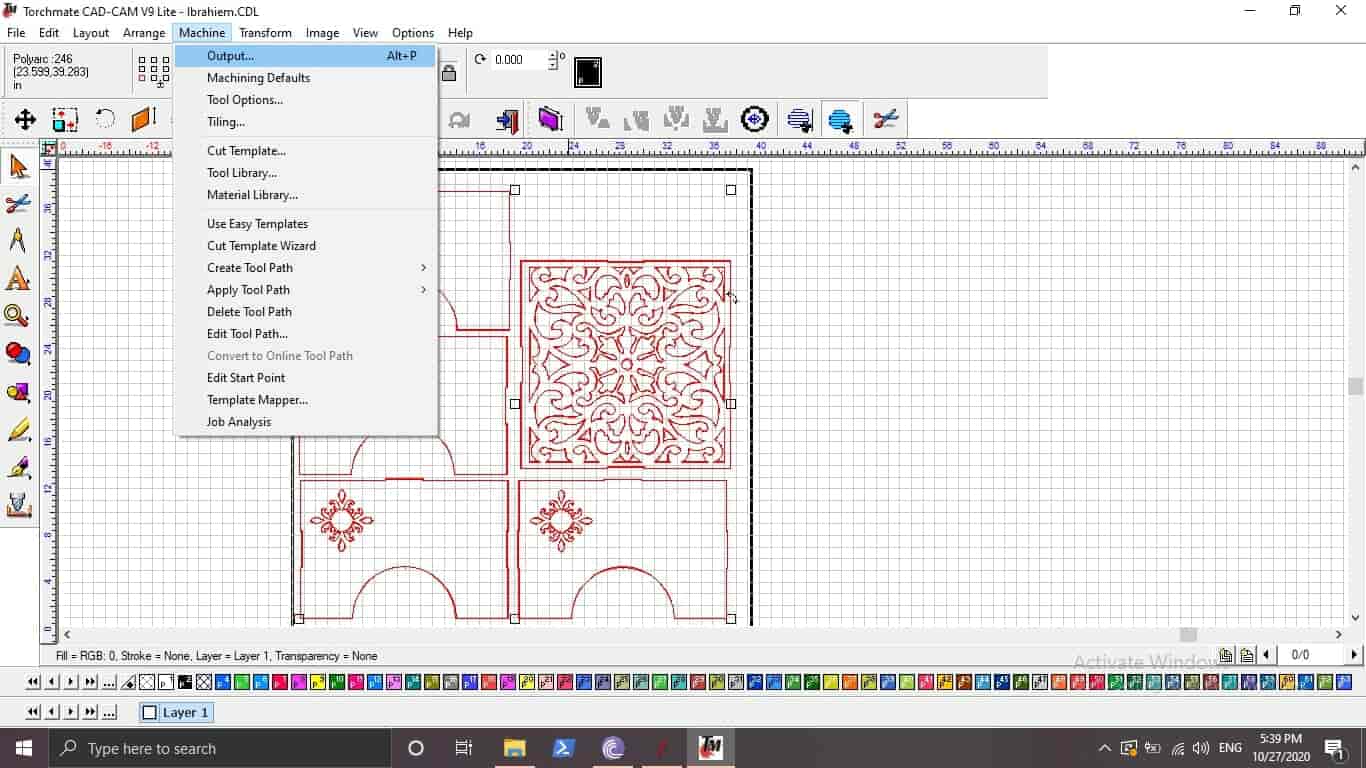
Task: Click the orange shear/slant icon
Action: [x=144, y=120]
